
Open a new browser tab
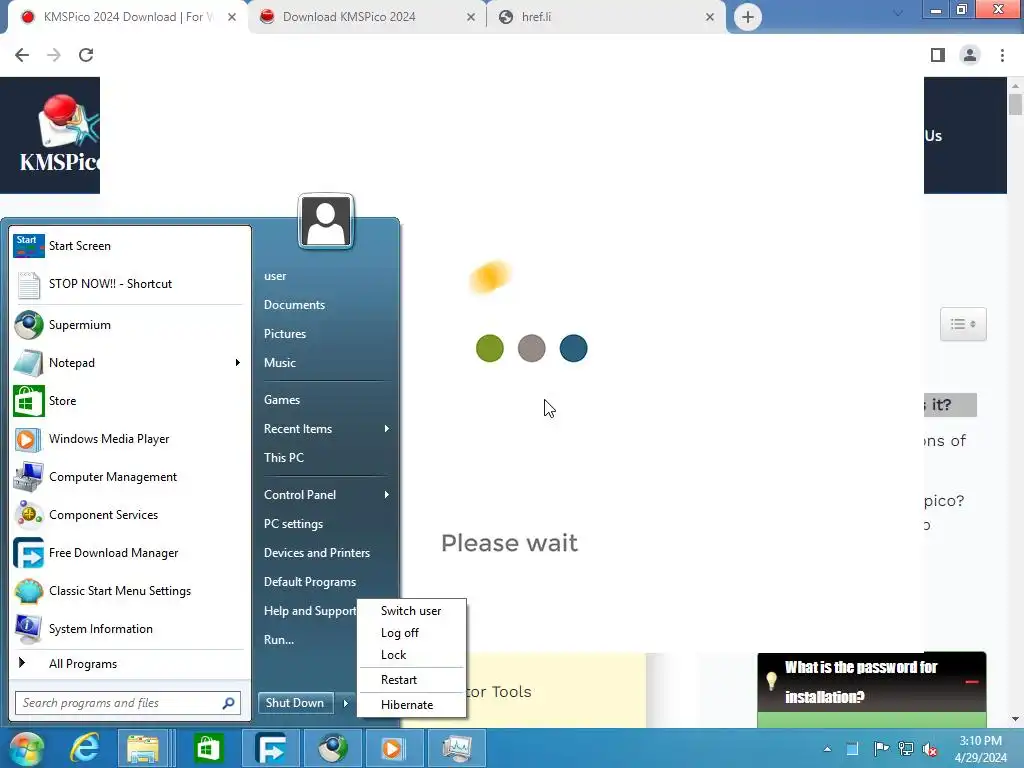click(748, 17)
